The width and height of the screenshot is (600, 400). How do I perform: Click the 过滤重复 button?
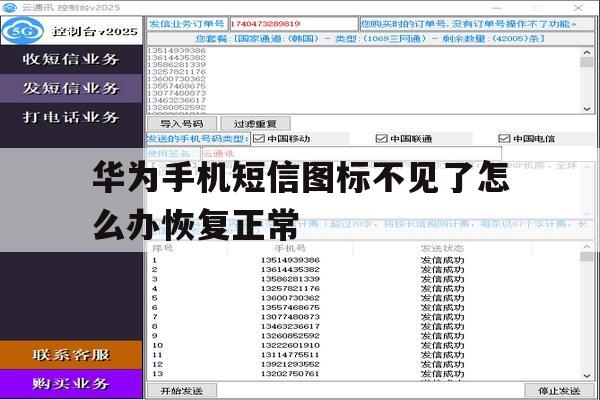pyautogui.click(x=255, y=124)
